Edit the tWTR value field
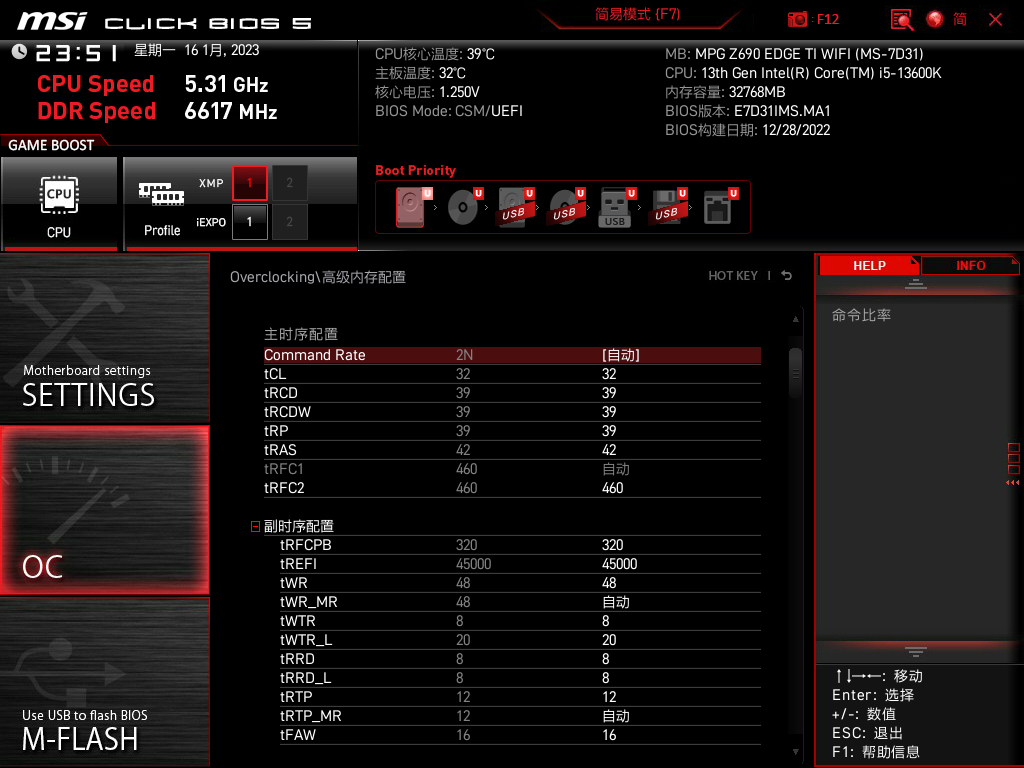Viewport: 1024px width, 768px height. tap(605, 621)
